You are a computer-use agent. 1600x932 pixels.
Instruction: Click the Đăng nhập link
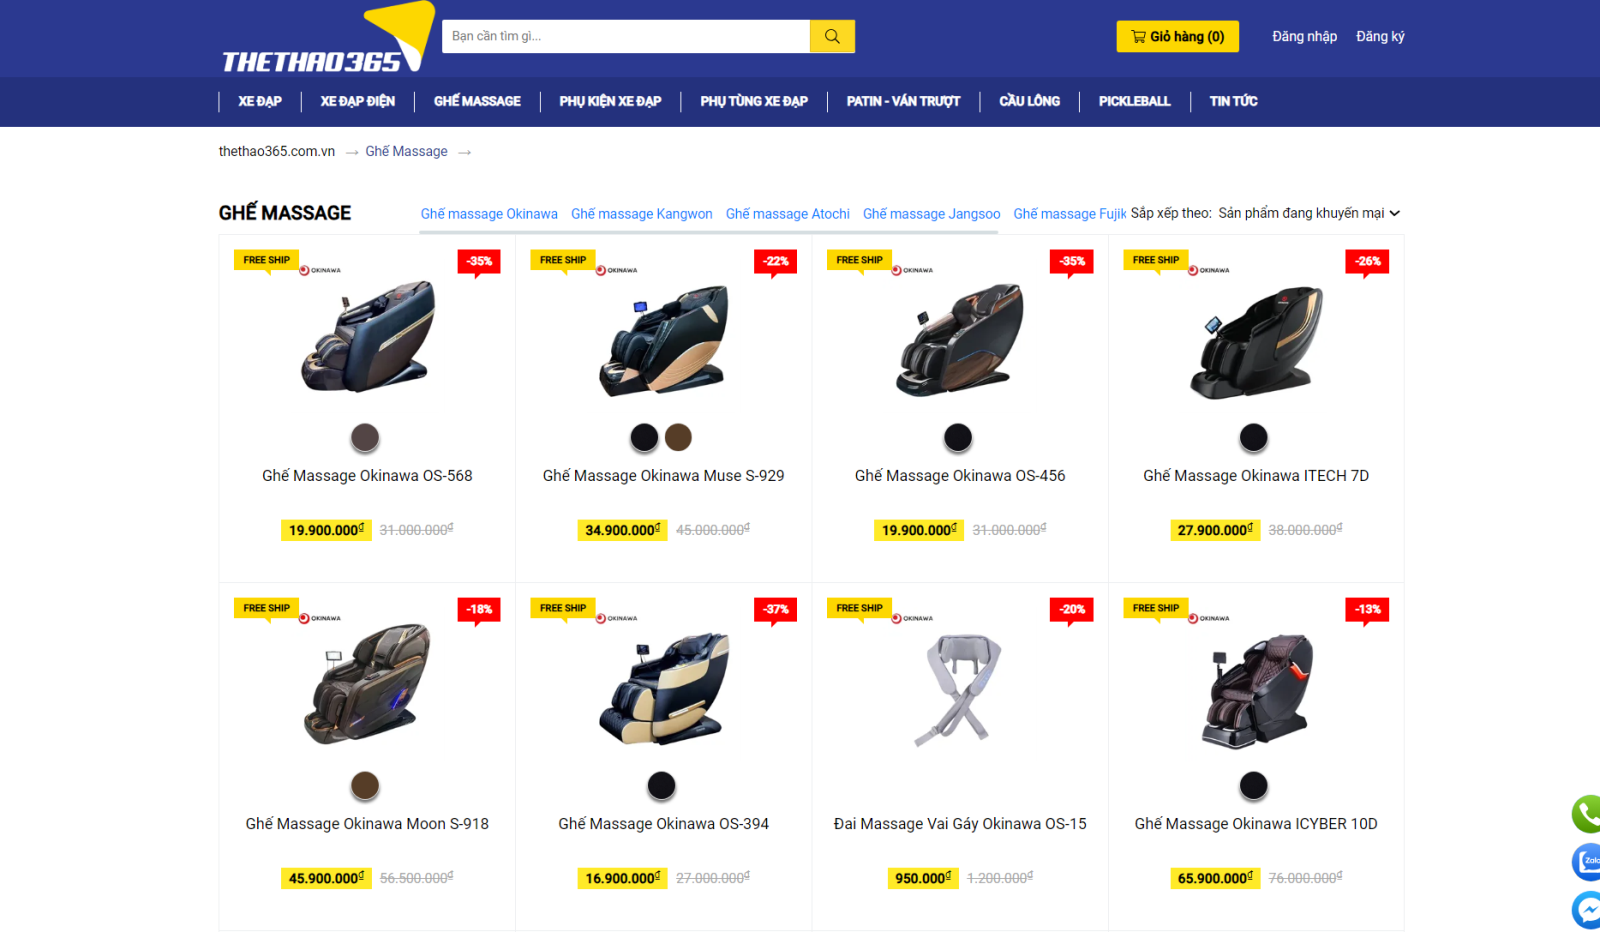pyautogui.click(x=1304, y=36)
